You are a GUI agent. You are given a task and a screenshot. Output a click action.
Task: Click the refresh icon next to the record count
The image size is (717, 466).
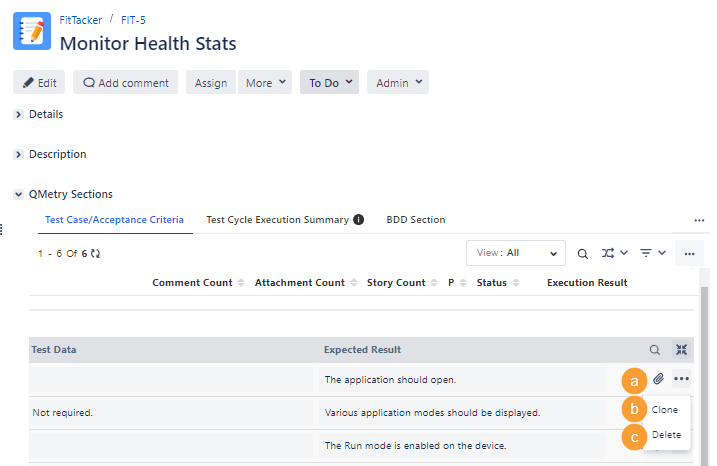coord(95,254)
